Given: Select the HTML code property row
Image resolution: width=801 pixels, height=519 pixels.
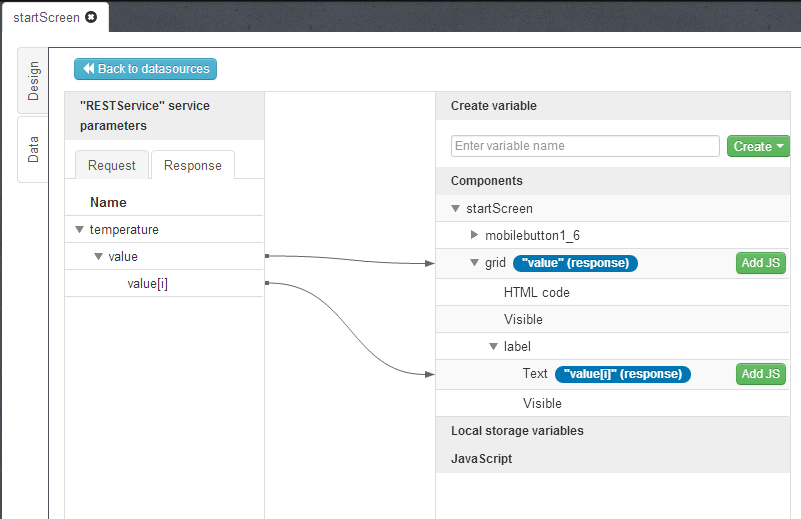Looking at the screenshot, I should tap(537, 293).
